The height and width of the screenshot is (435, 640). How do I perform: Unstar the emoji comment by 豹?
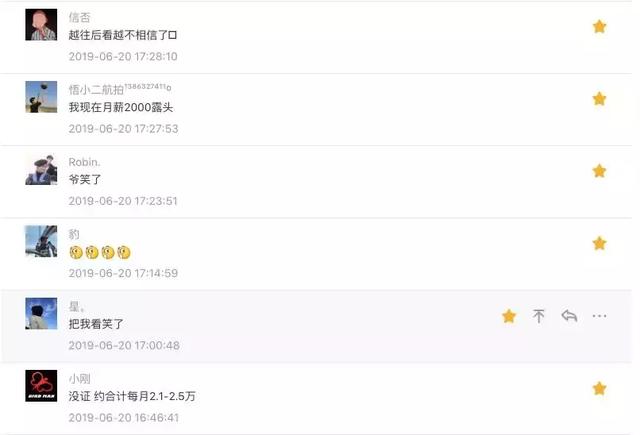click(599, 244)
